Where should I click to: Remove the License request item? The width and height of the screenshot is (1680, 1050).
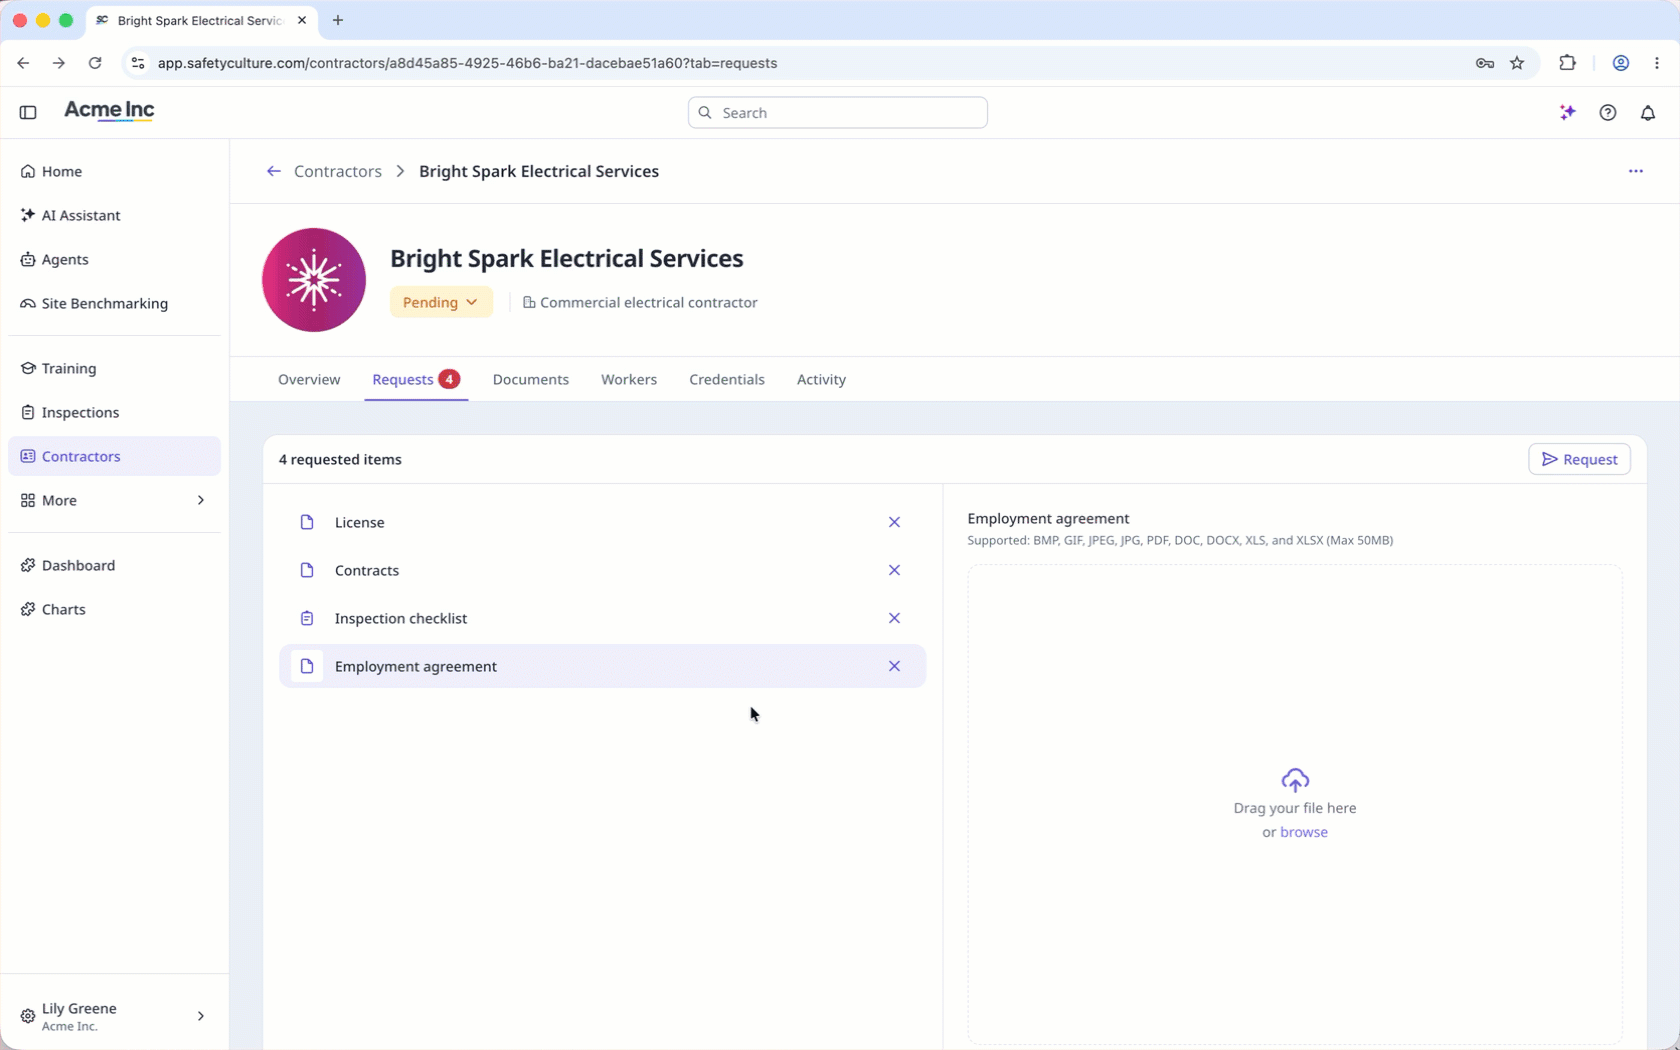(x=894, y=522)
